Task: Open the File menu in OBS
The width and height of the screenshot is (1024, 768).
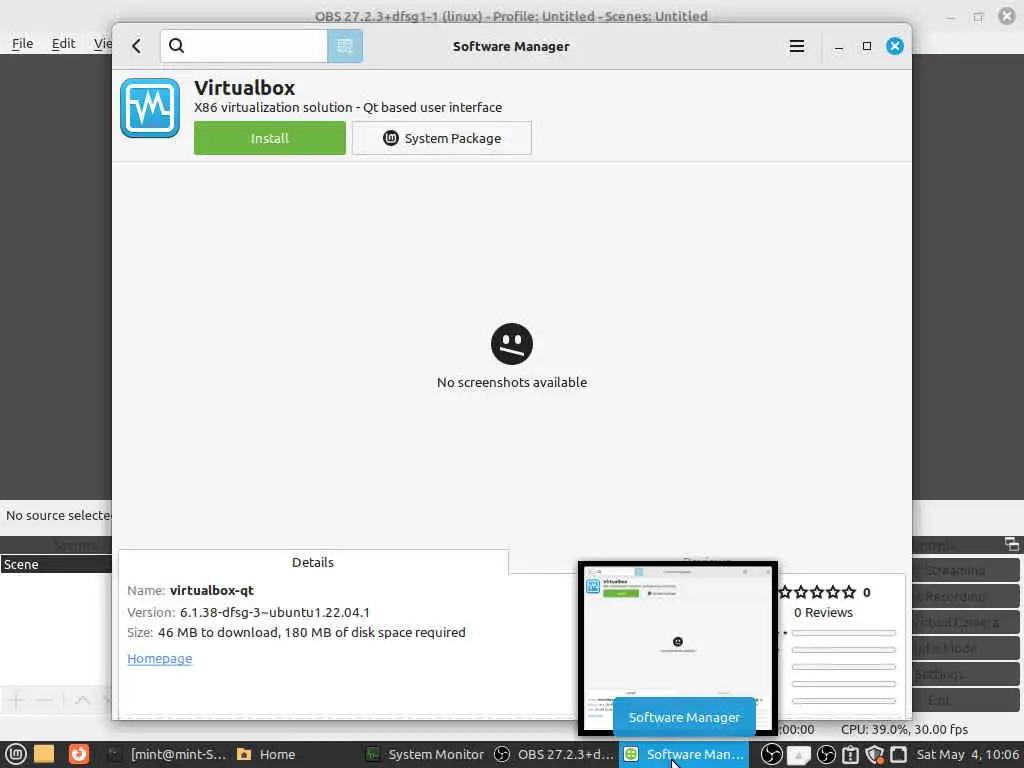Action: point(22,43)
